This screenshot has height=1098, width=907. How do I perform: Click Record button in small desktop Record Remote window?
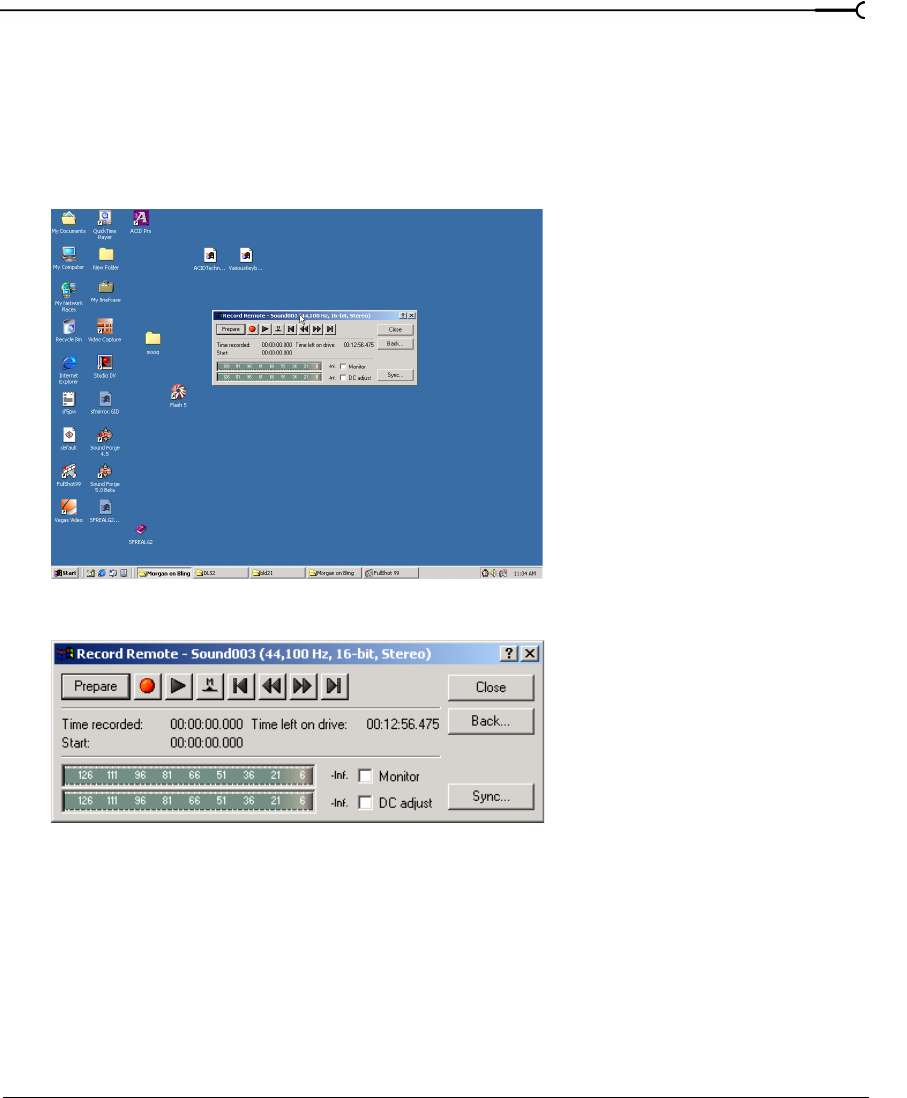[252, 329]
